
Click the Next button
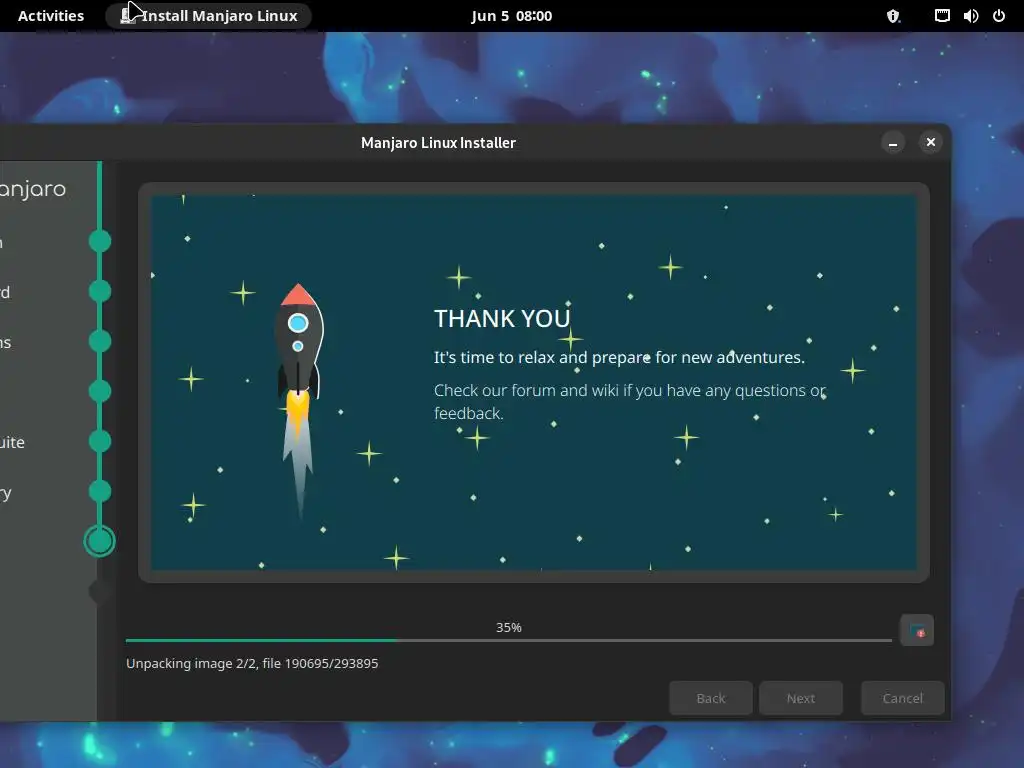click(801, 698)
